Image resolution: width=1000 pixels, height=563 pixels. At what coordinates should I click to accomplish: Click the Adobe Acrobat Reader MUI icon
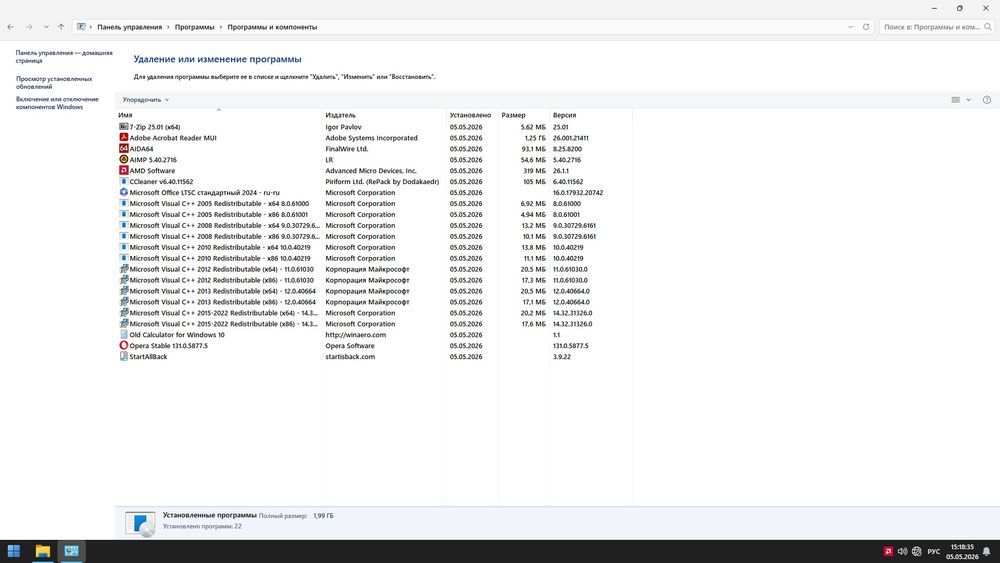pyautogui.click(x=124, y=138)
